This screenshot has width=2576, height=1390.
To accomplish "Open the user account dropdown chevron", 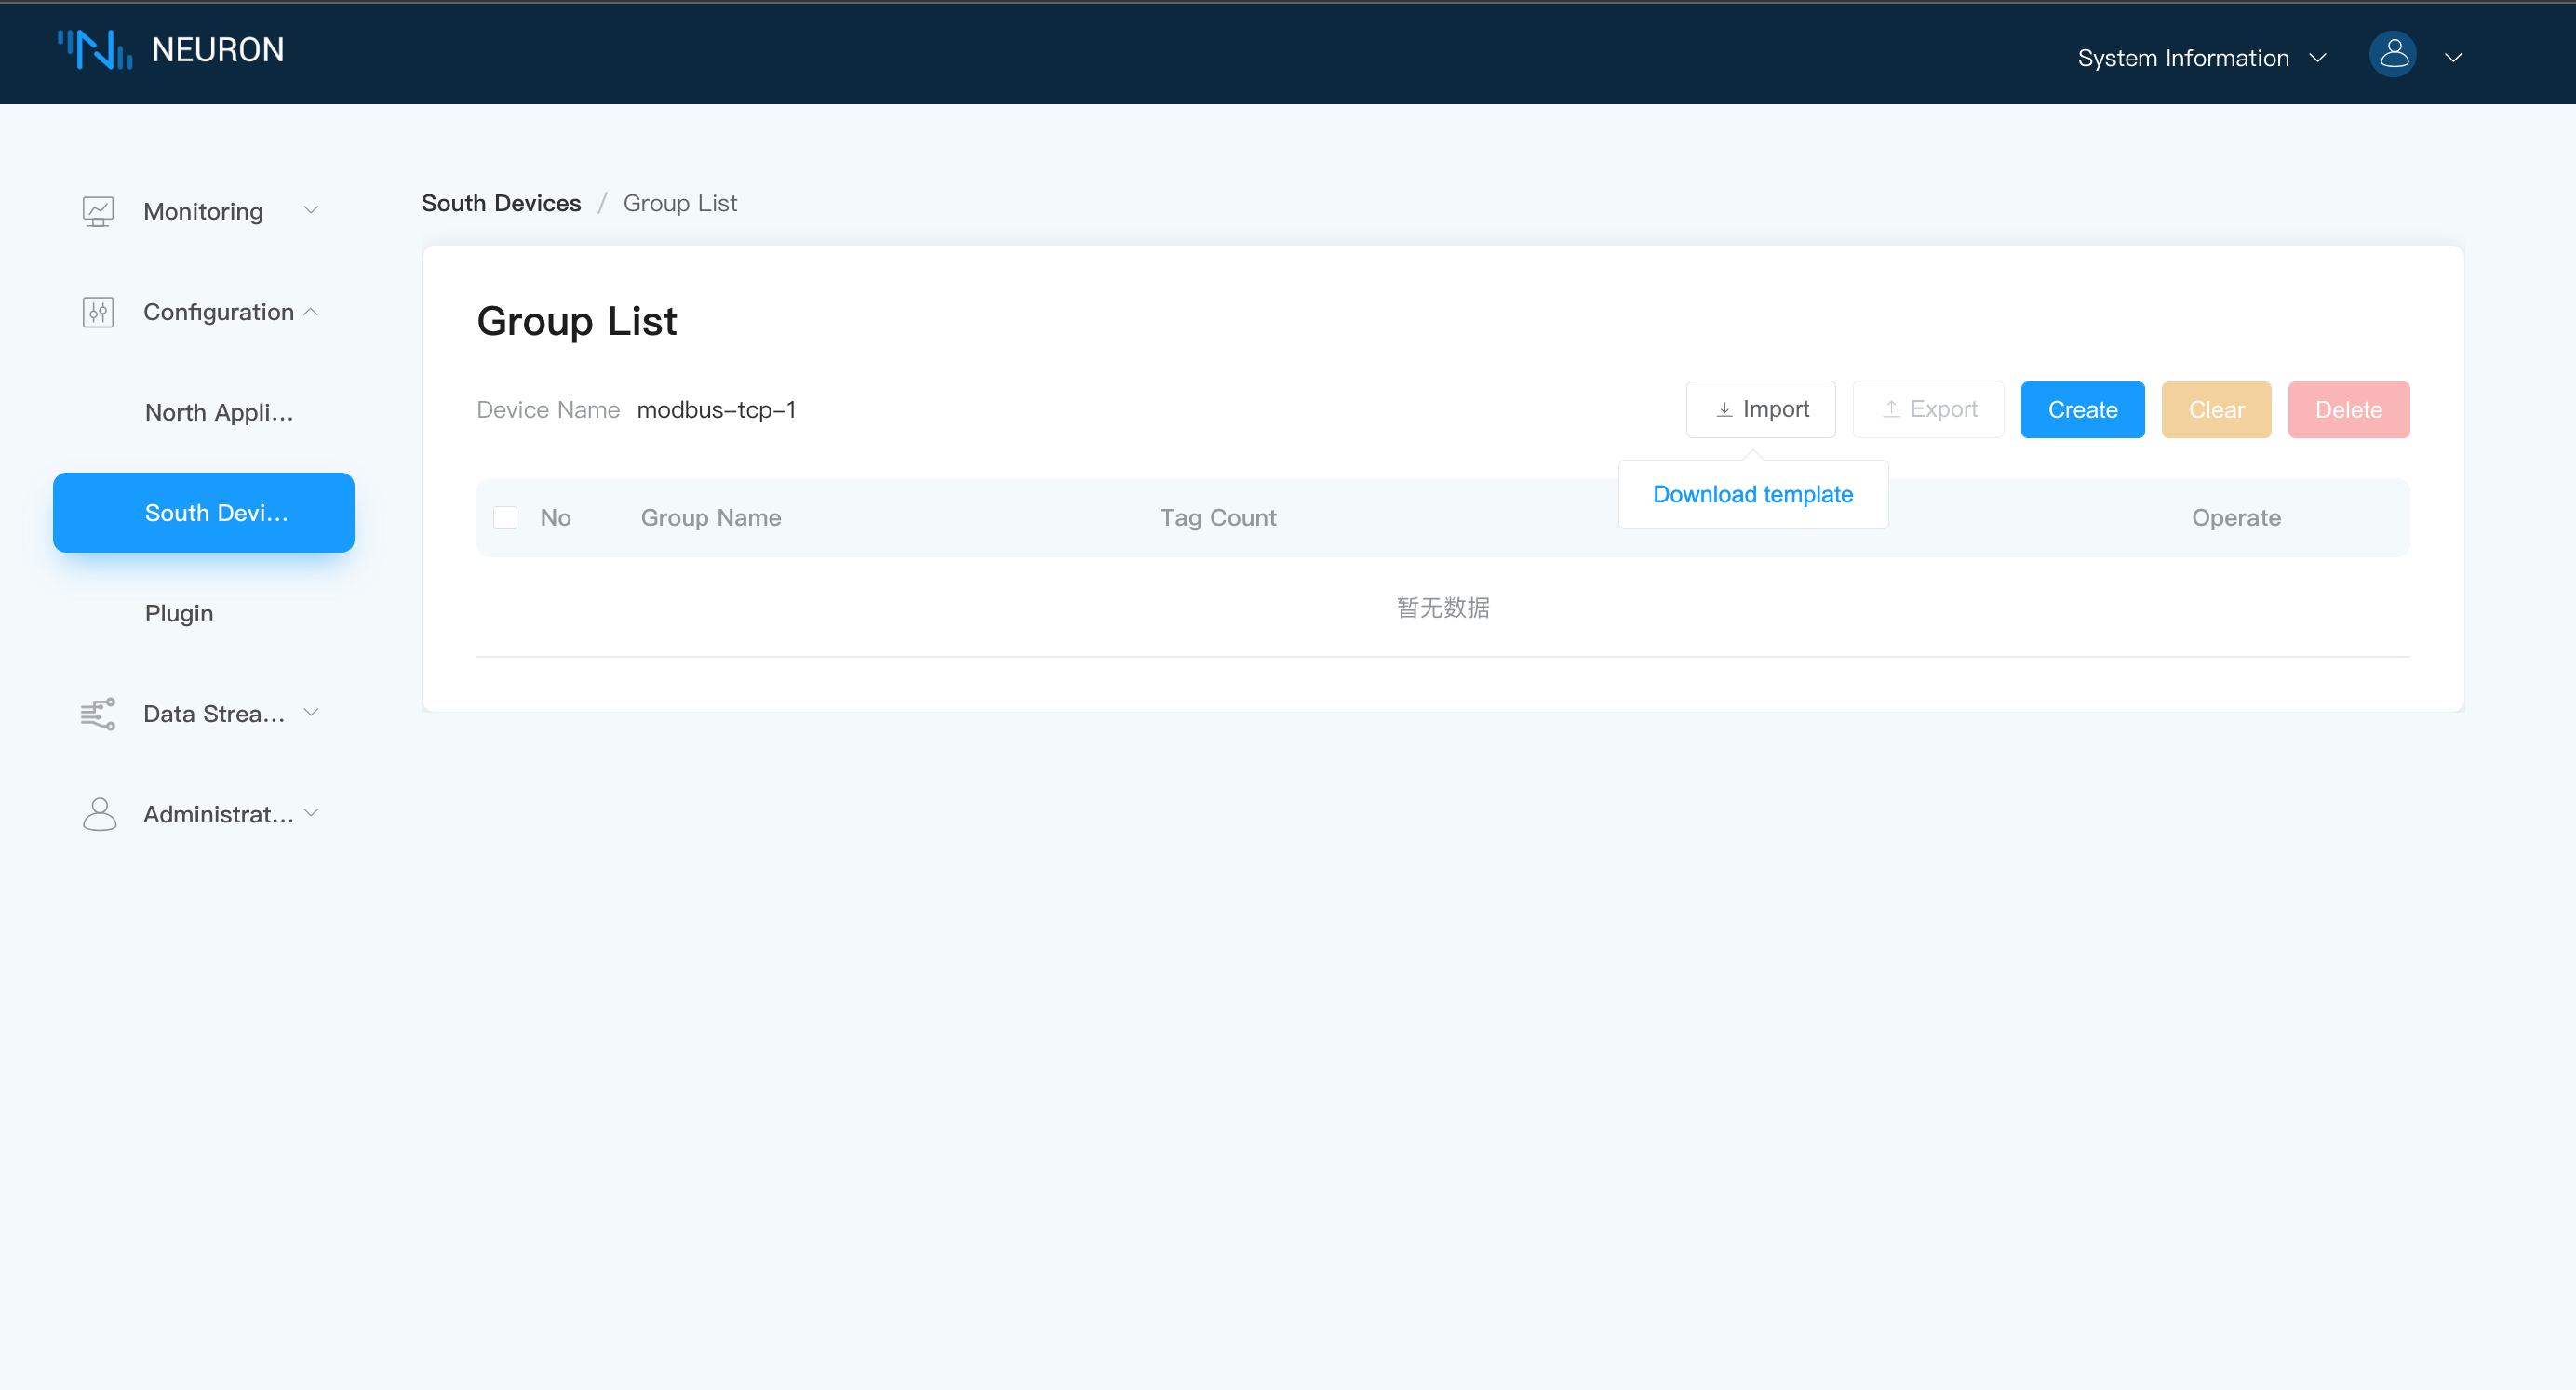I will pyautogui.click(x=2453, y=58).
